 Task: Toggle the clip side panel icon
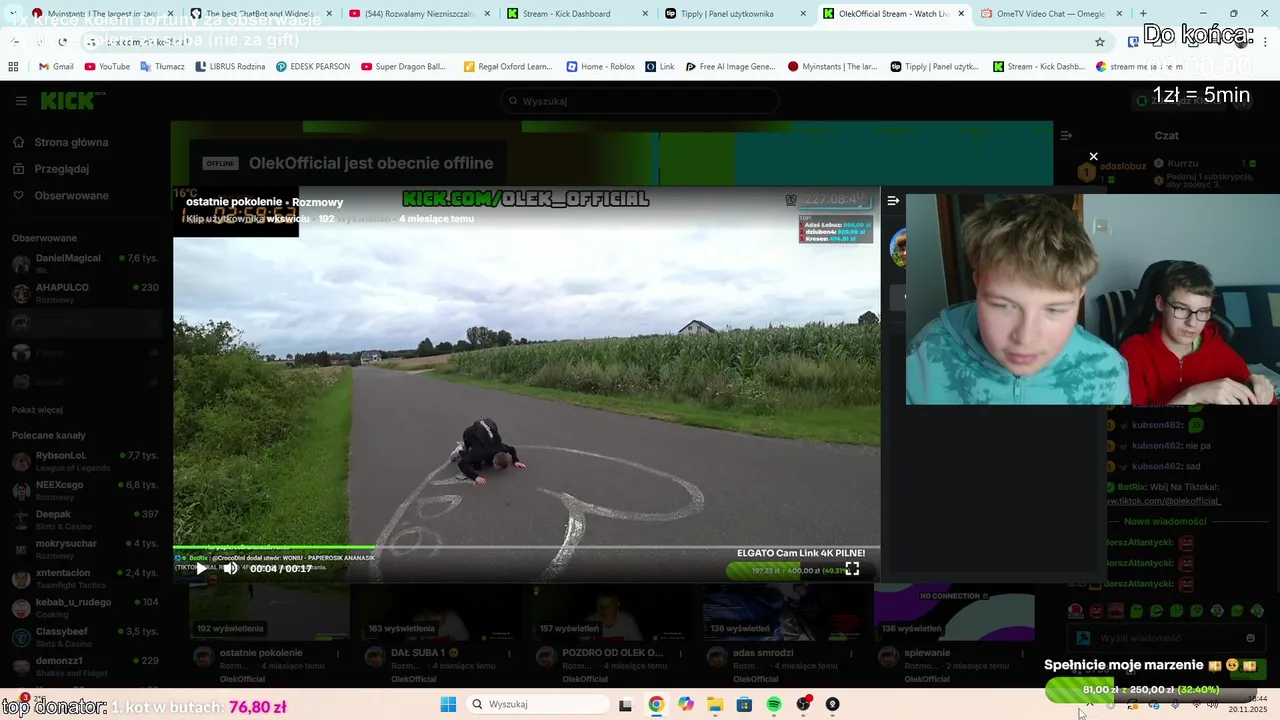coord(893,201)
